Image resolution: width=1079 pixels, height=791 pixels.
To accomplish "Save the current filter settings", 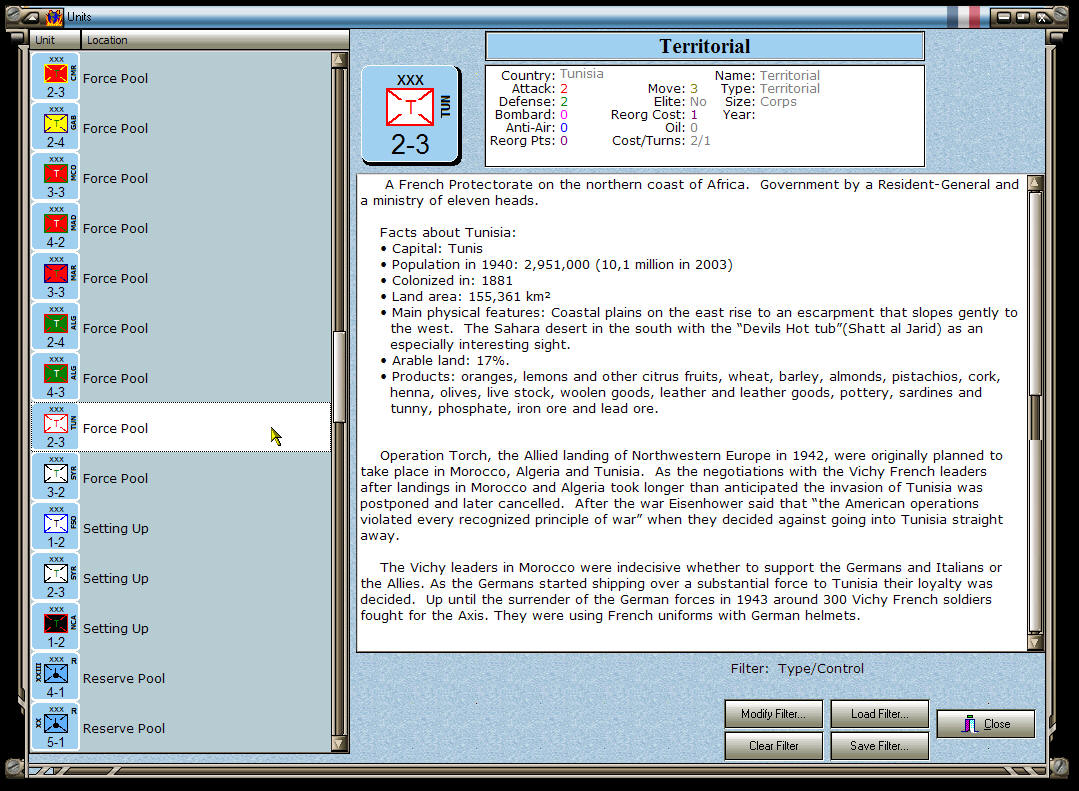I will (879, 745).
